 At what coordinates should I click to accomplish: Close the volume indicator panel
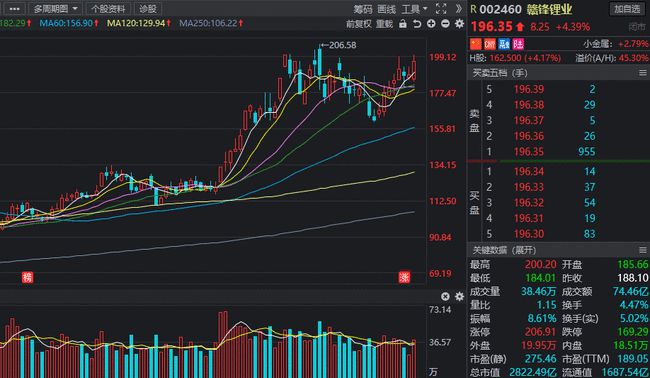coord(445,296)
